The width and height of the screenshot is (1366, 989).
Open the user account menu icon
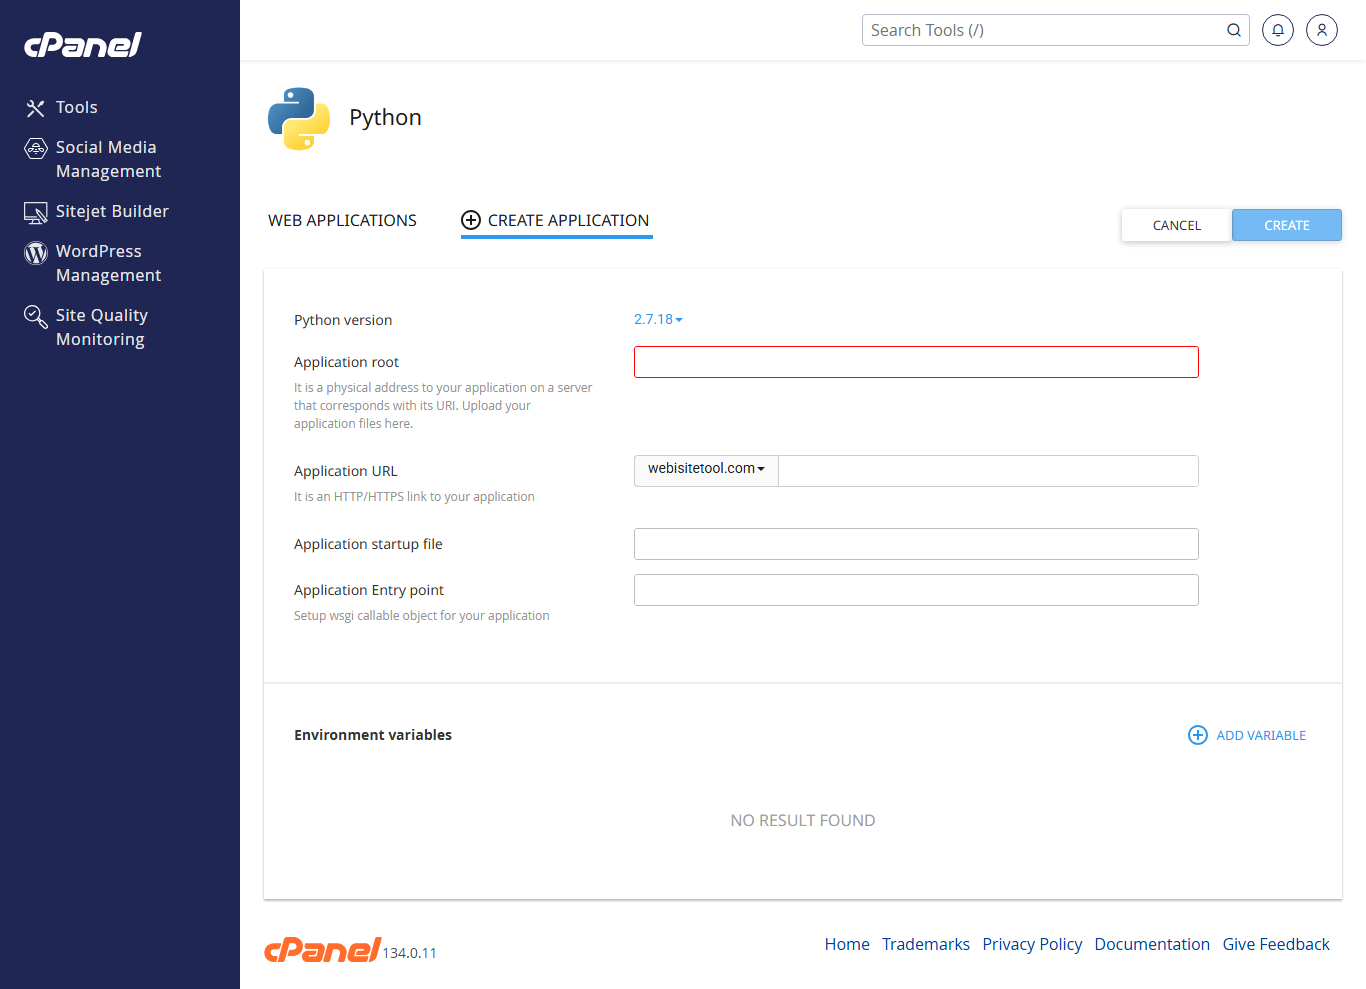[x=1322, y=30]
